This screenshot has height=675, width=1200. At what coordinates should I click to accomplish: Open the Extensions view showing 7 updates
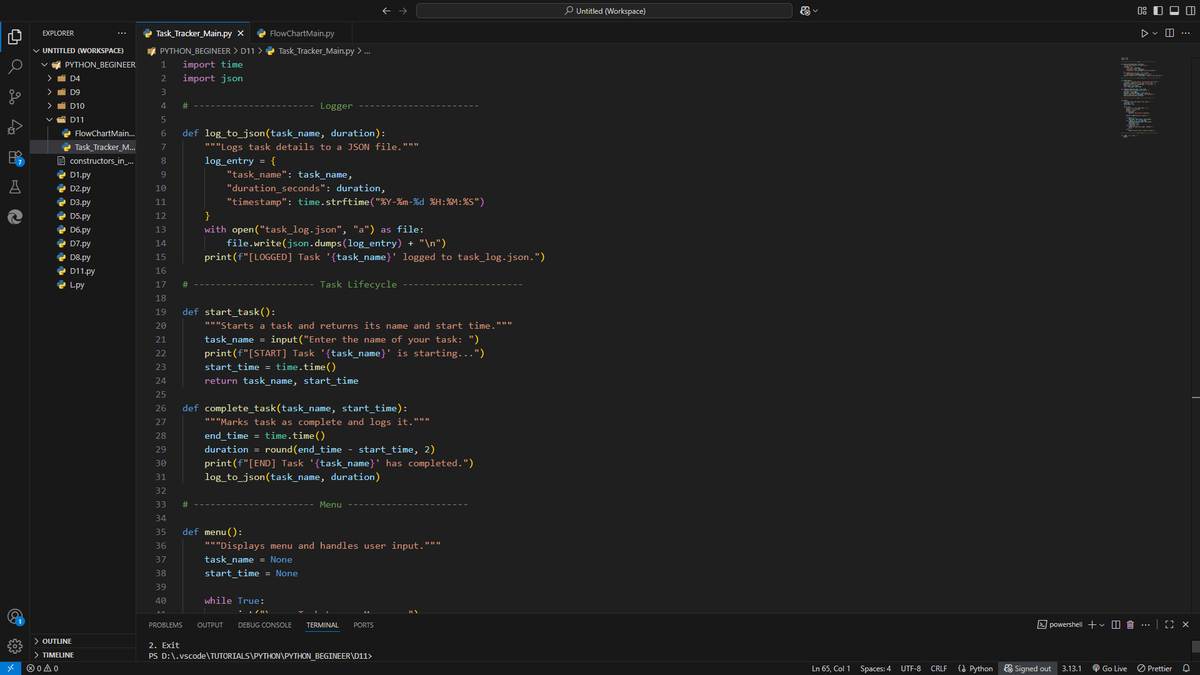pos(14,158)
